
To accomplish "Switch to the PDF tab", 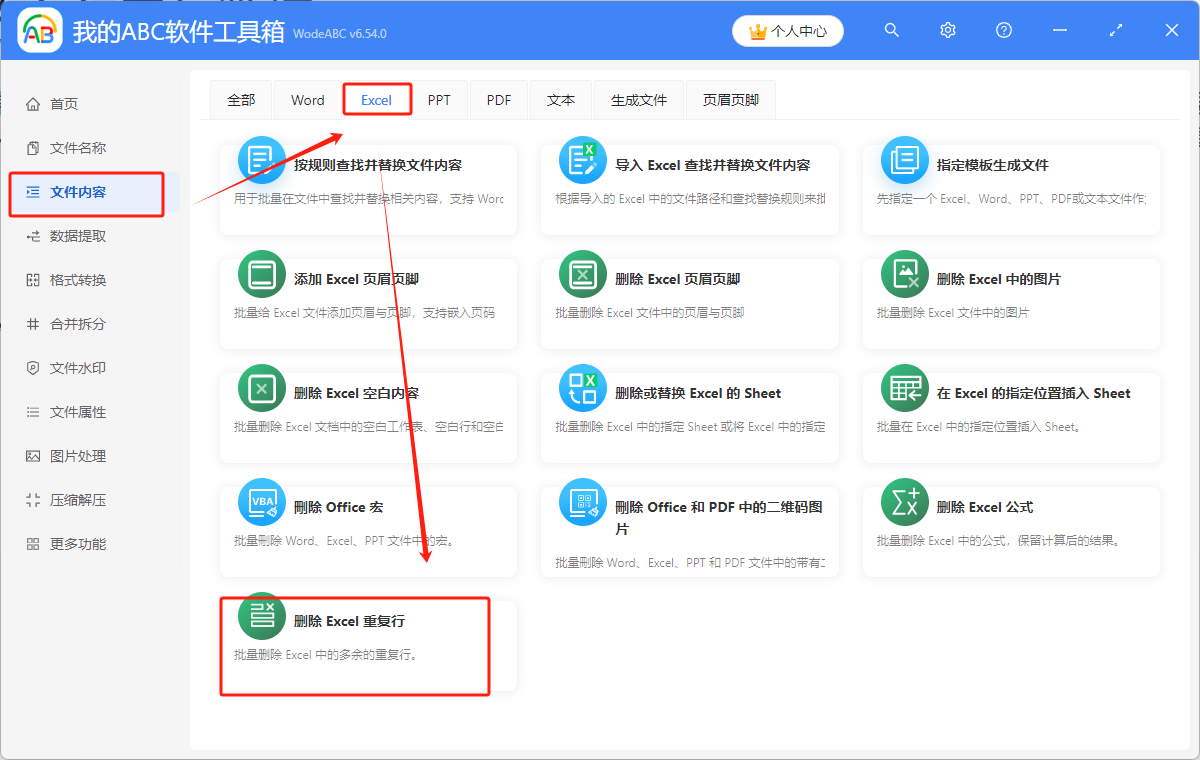I will click(498, 99).
